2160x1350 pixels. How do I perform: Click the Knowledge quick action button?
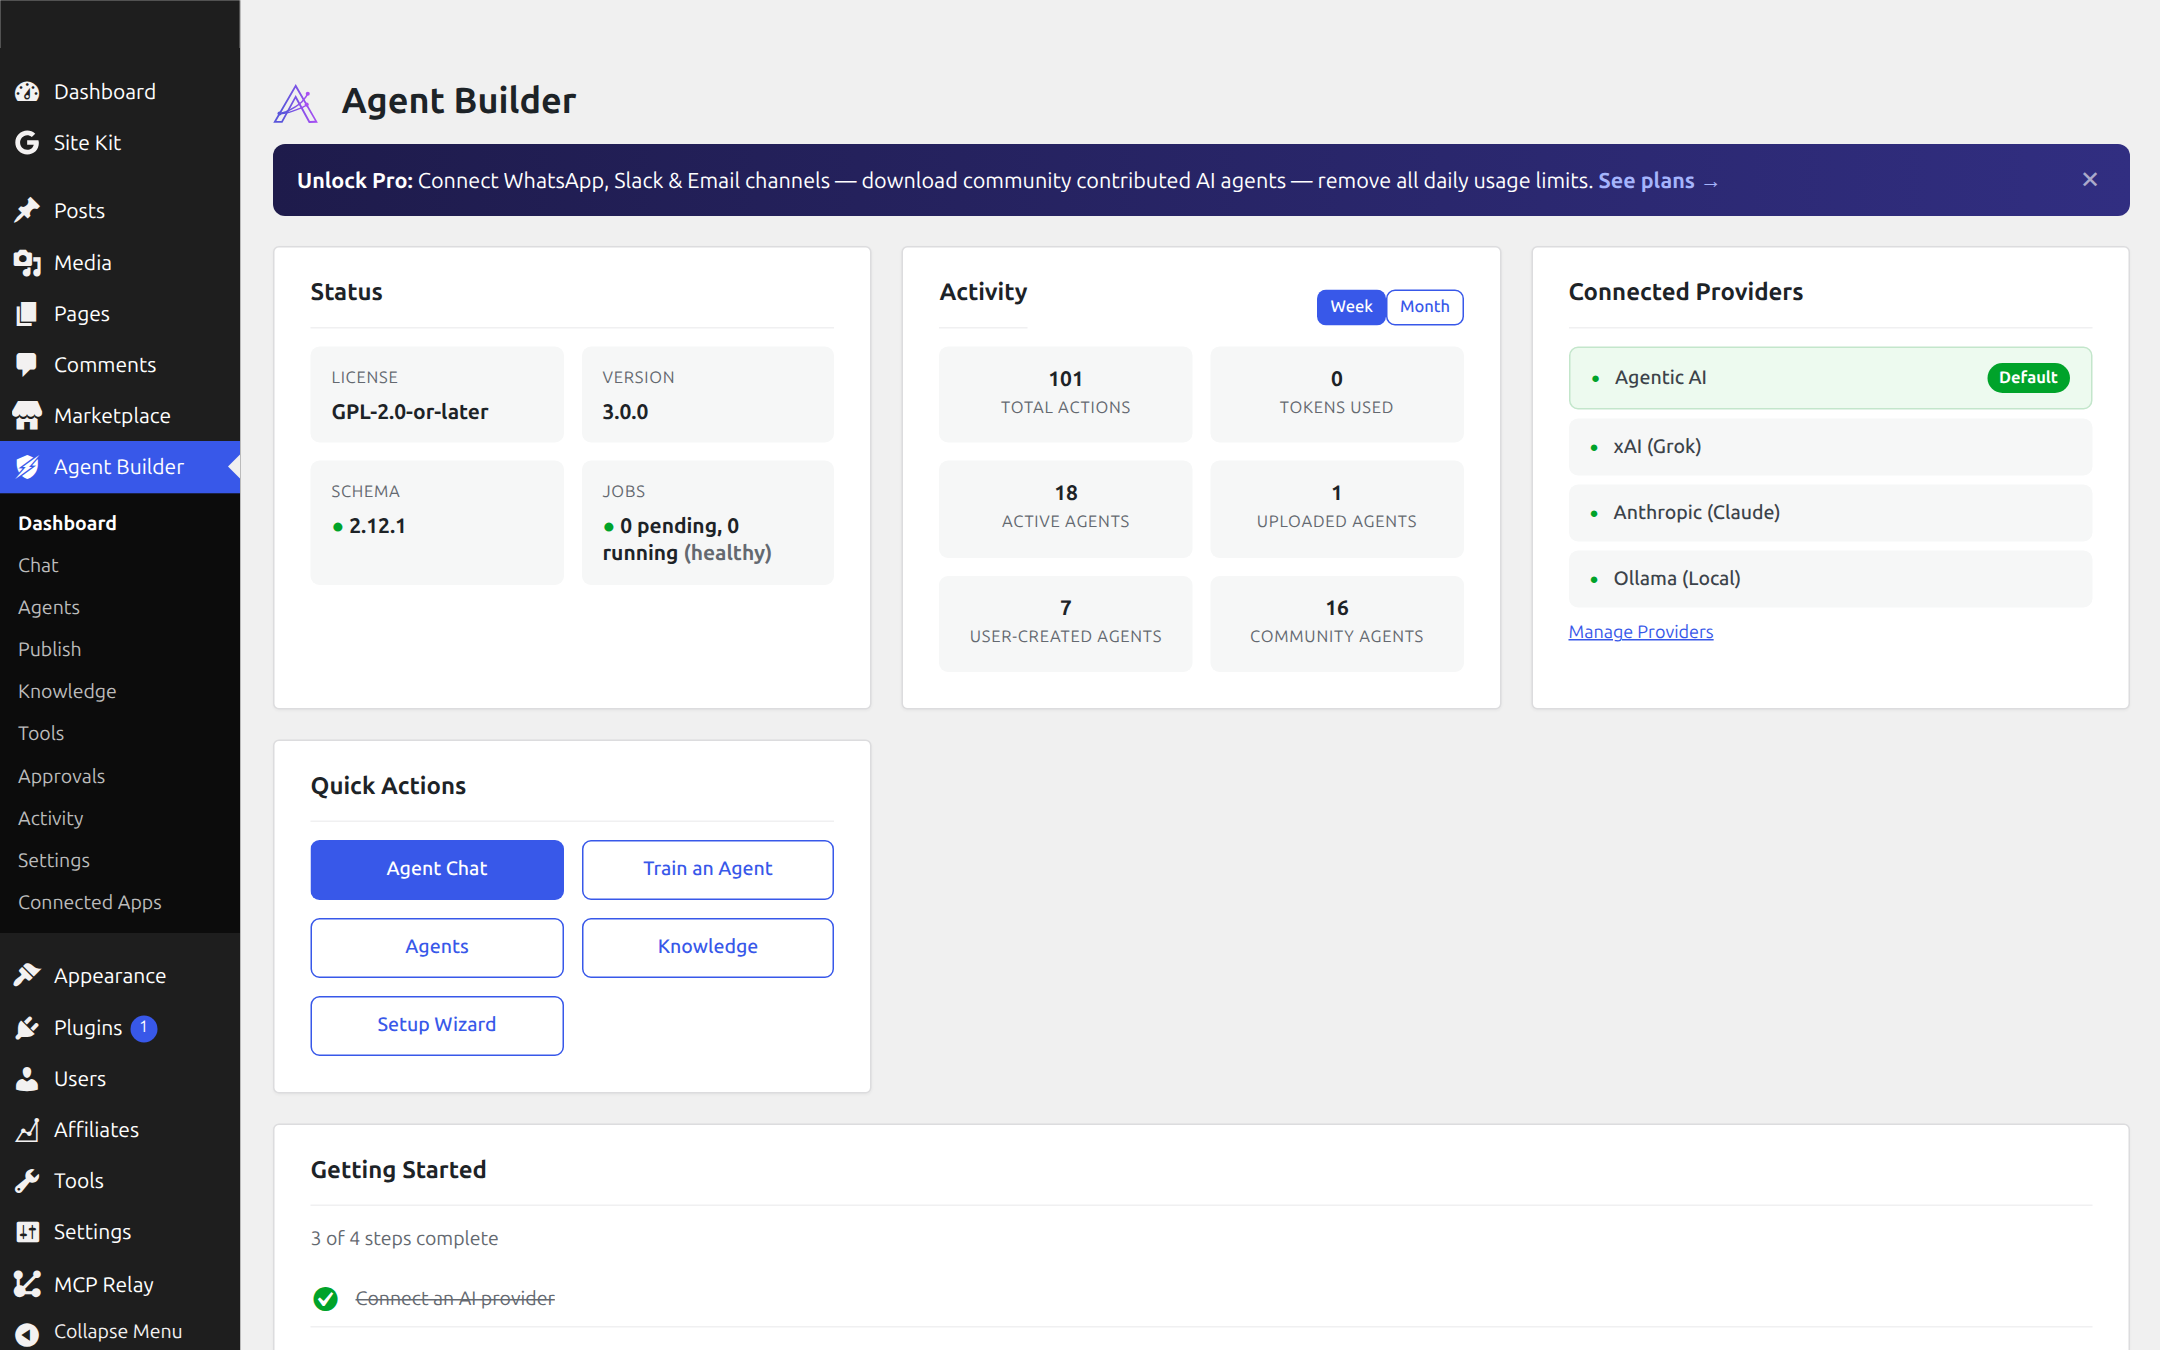click(x=707, y=947)
